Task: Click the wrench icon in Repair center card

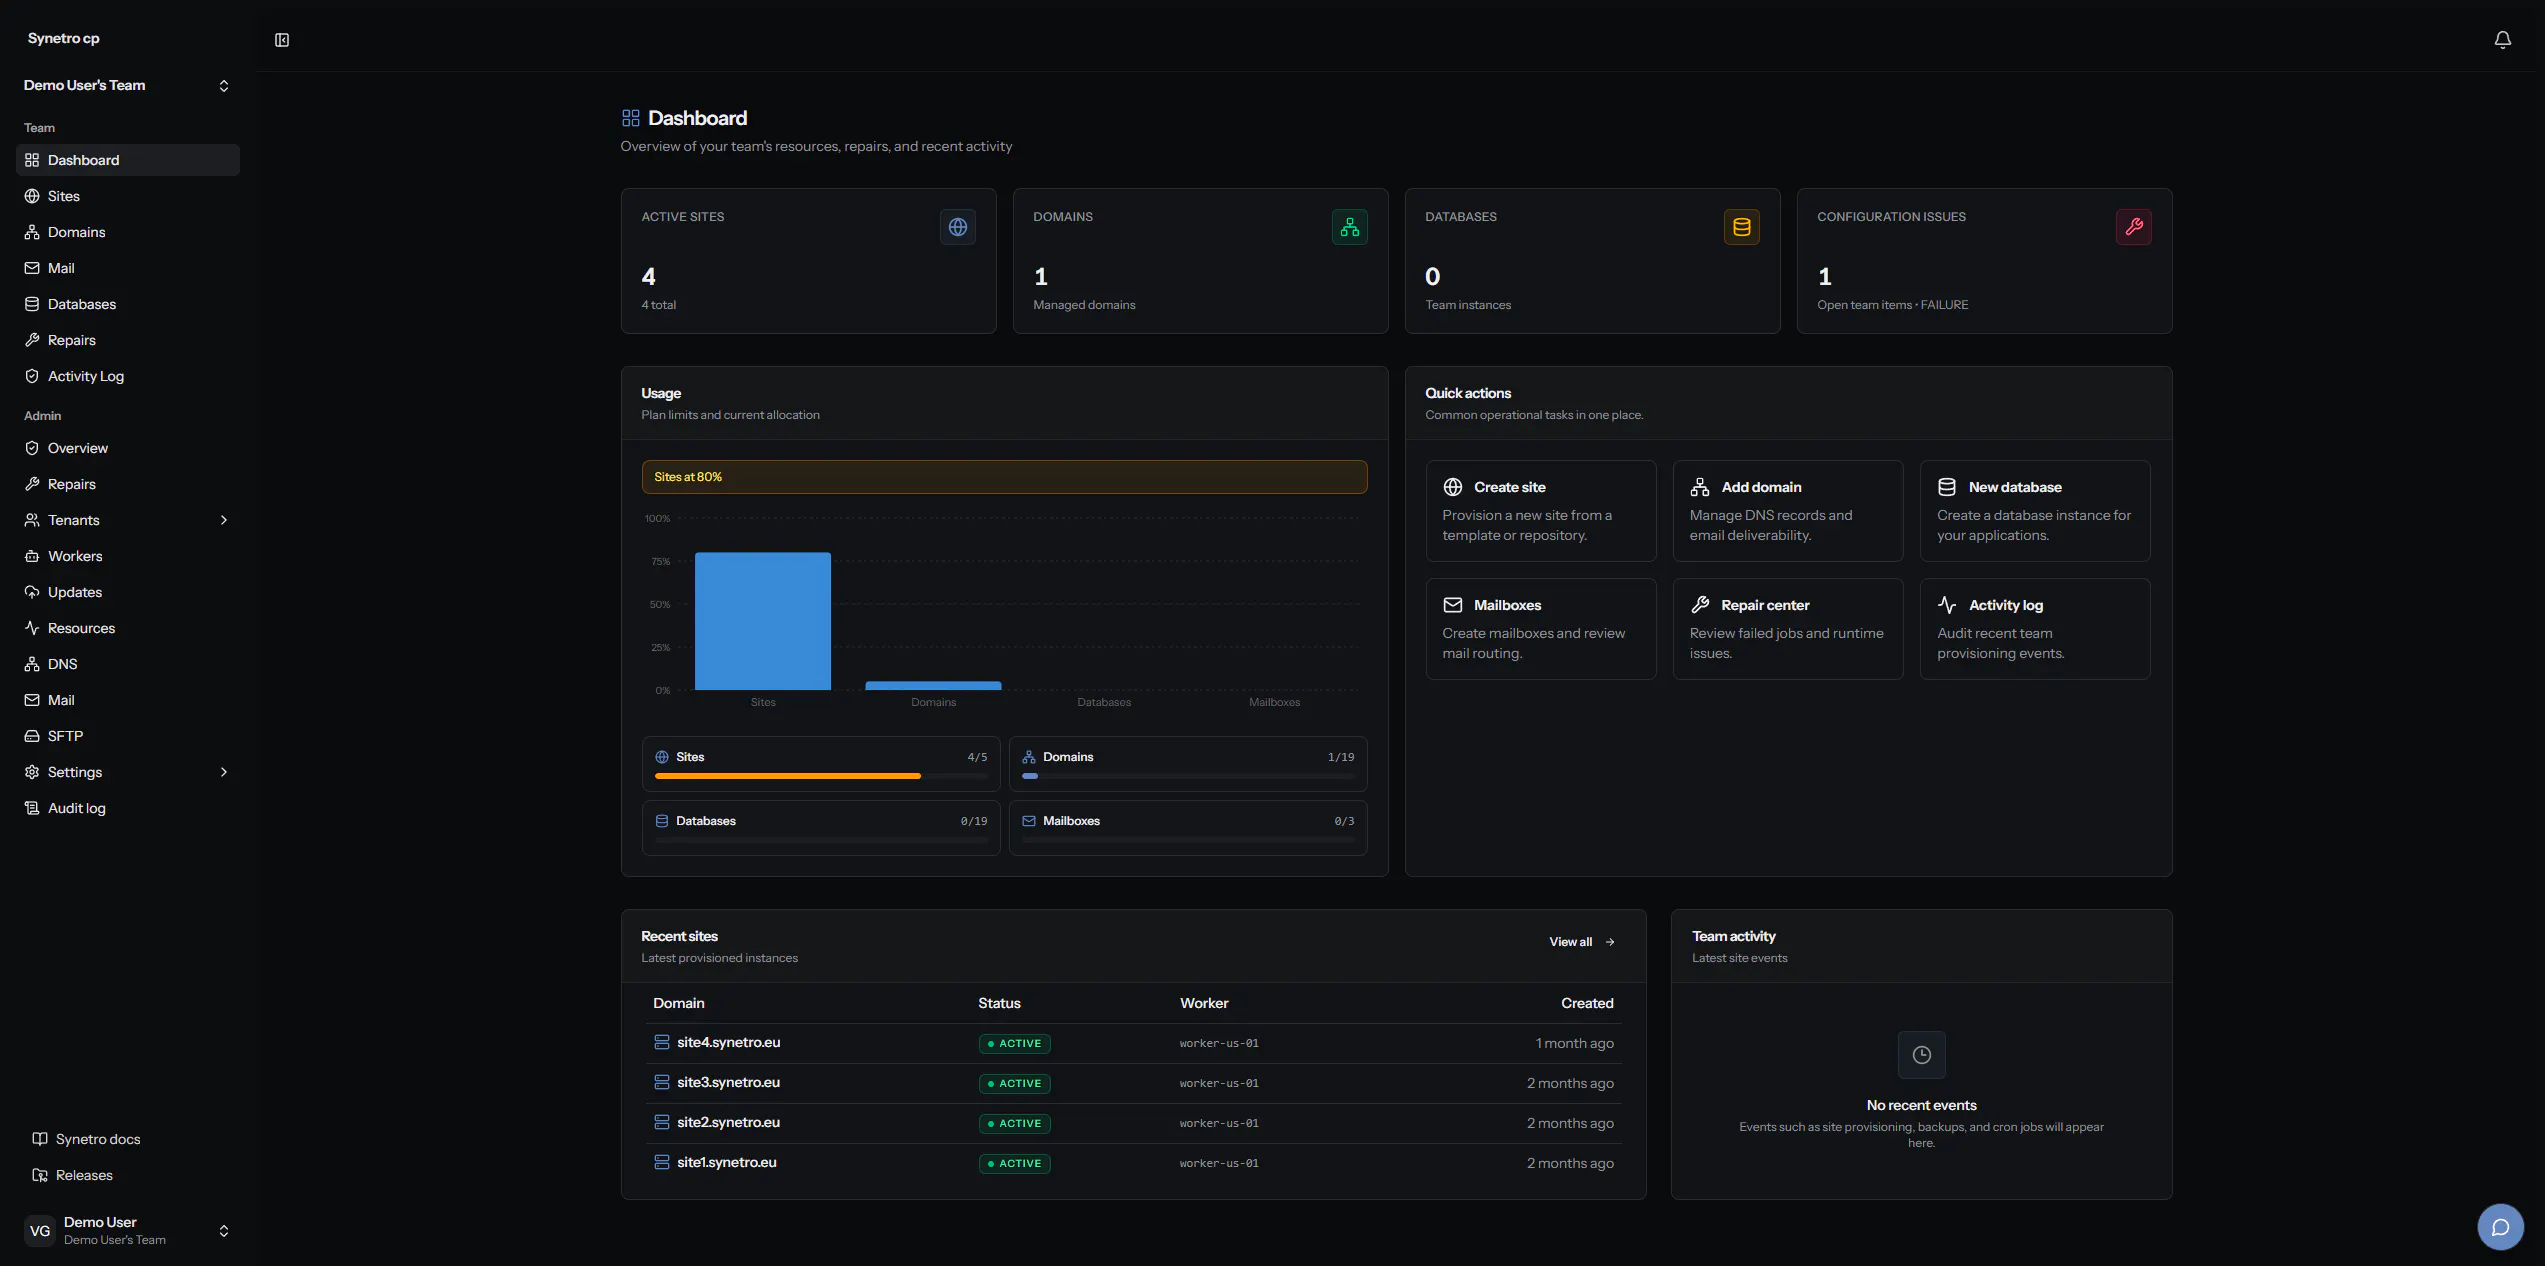Action: tap(1700, 605)
